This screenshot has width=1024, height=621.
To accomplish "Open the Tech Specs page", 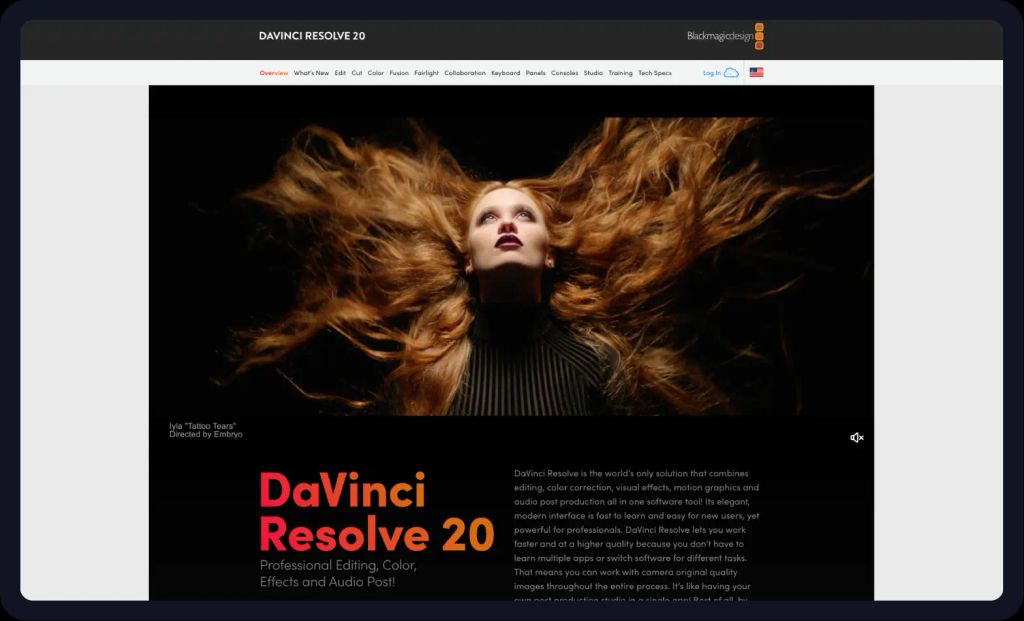I will 656,72.
